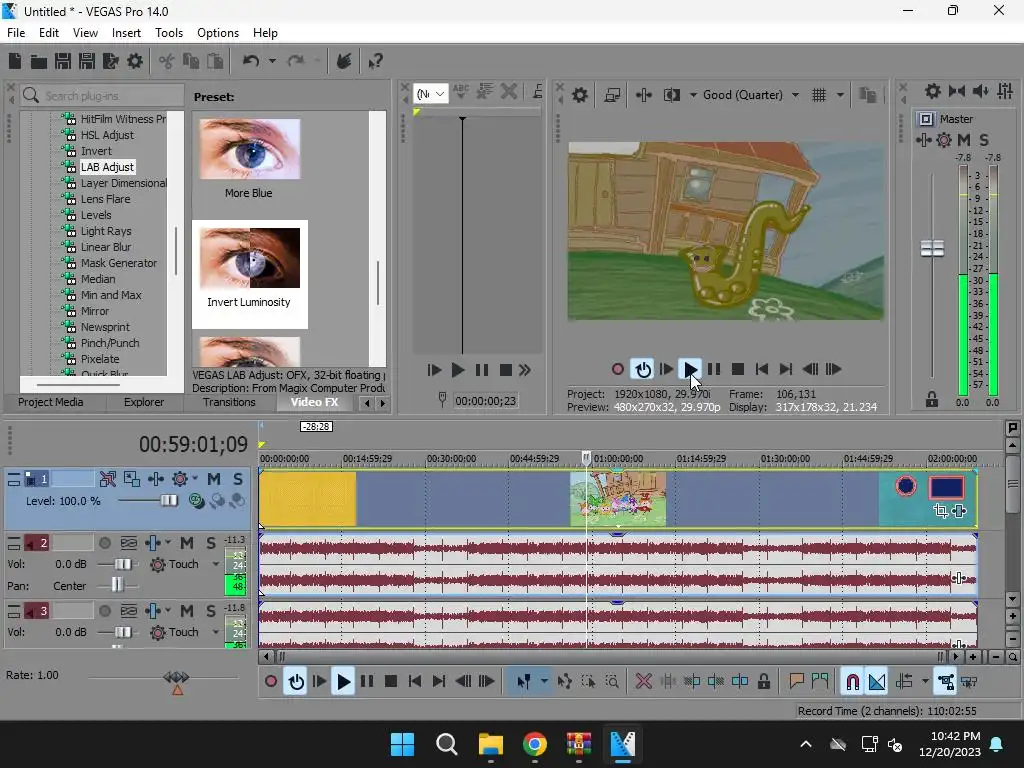The width and height of the screenshot is (1024, 768).
Task: Open the Insert menu
Action: tap(126, 33)
